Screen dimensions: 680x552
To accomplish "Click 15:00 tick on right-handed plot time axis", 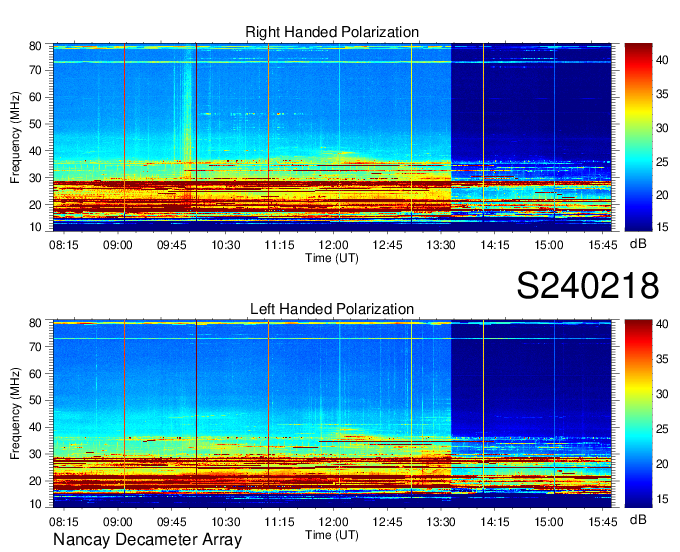I will click(549, 245).
